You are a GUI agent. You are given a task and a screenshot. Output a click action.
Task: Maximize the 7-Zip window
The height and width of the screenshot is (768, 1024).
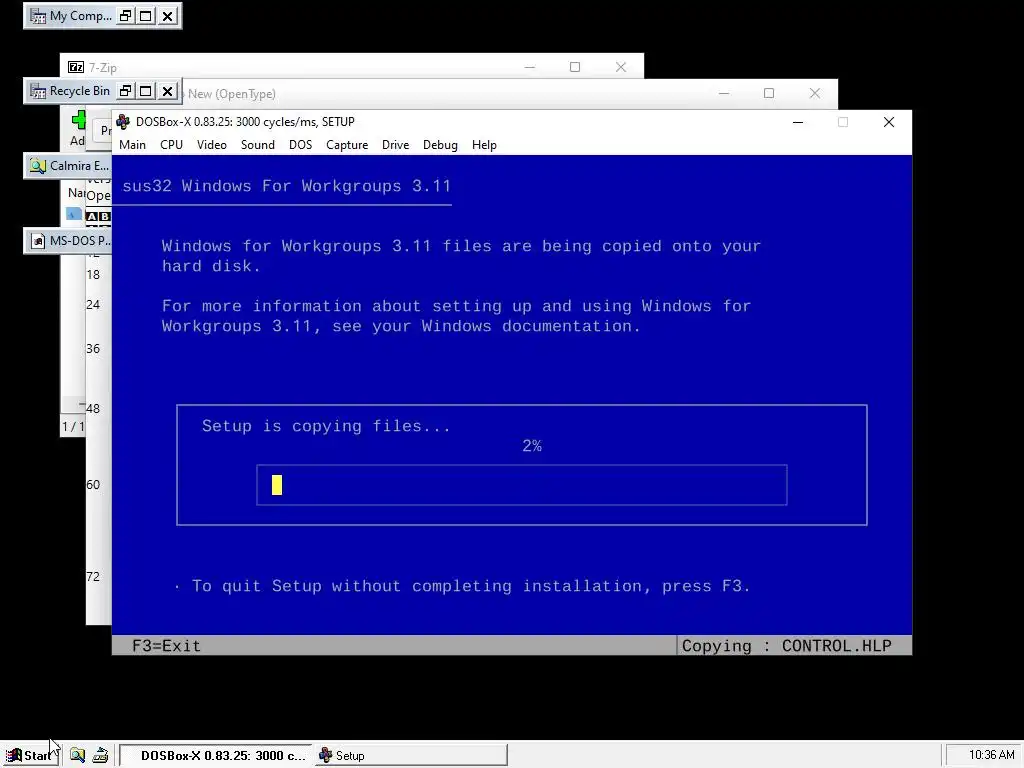click(x=575, y=67)
